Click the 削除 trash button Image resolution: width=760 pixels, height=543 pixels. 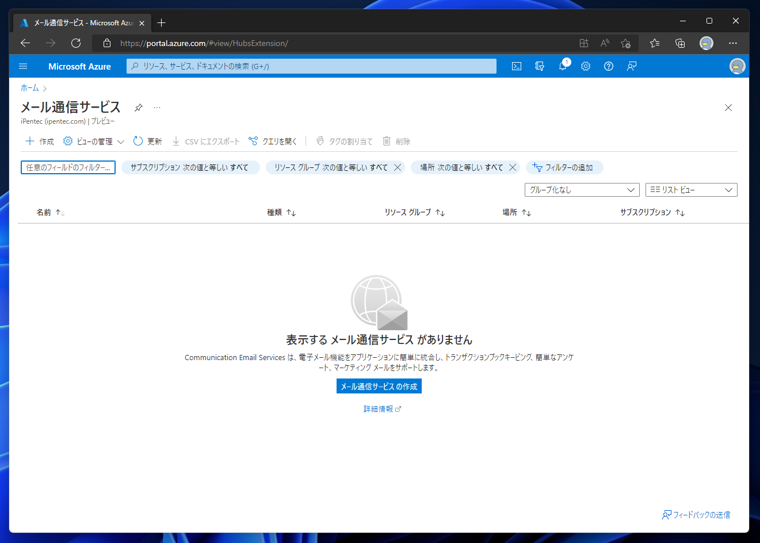[x=396, y=141]
